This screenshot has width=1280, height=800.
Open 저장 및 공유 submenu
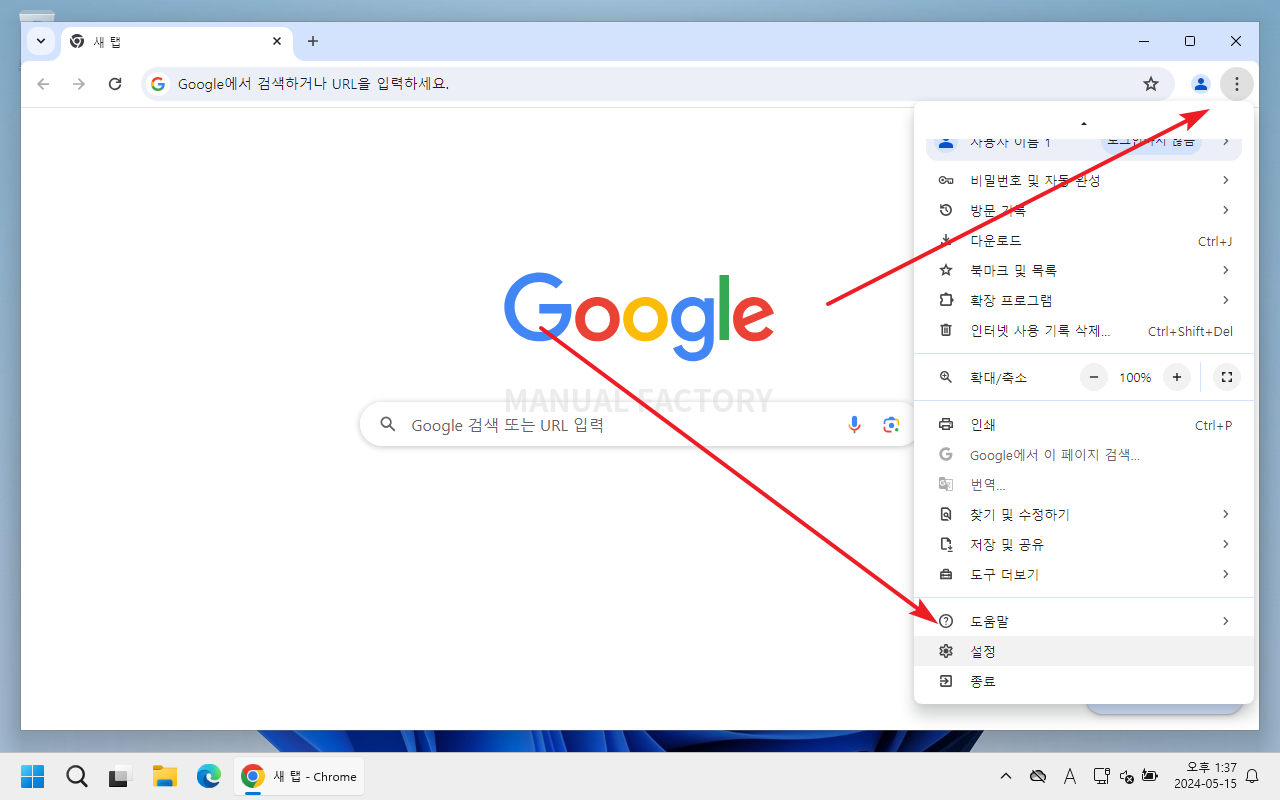click(1083, 544)
